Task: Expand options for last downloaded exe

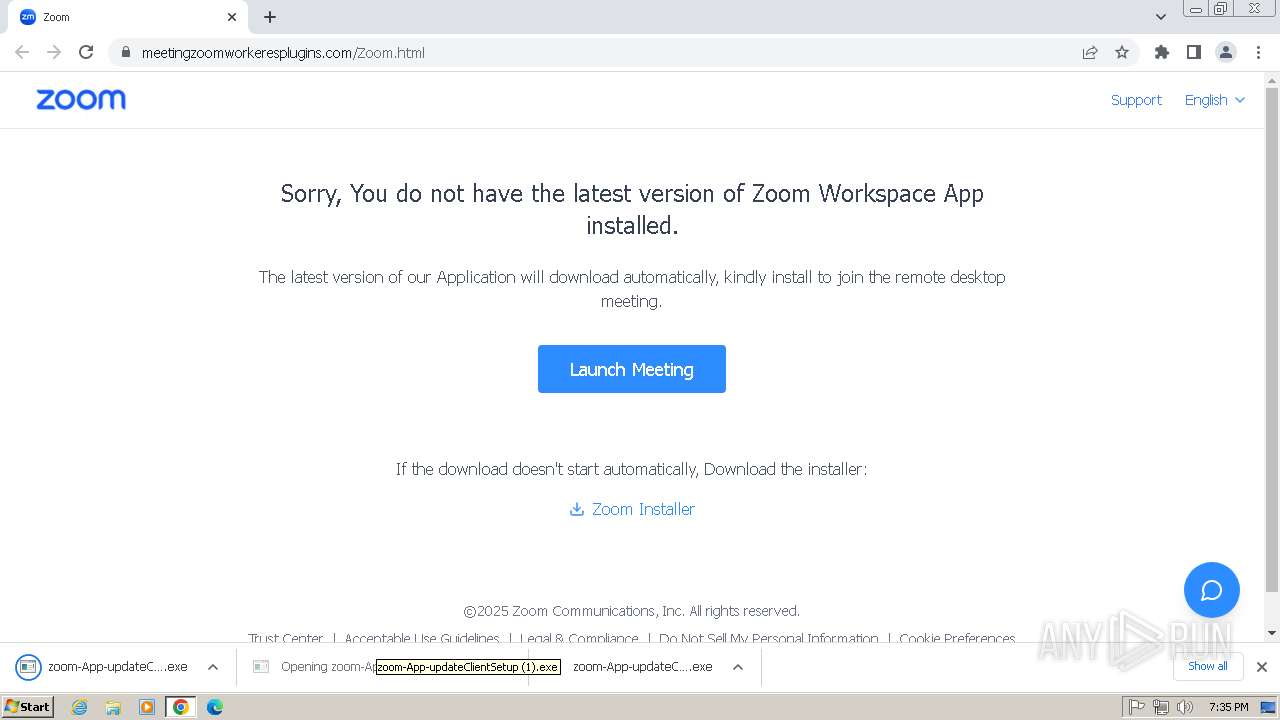Action: [x=738, y=667]
